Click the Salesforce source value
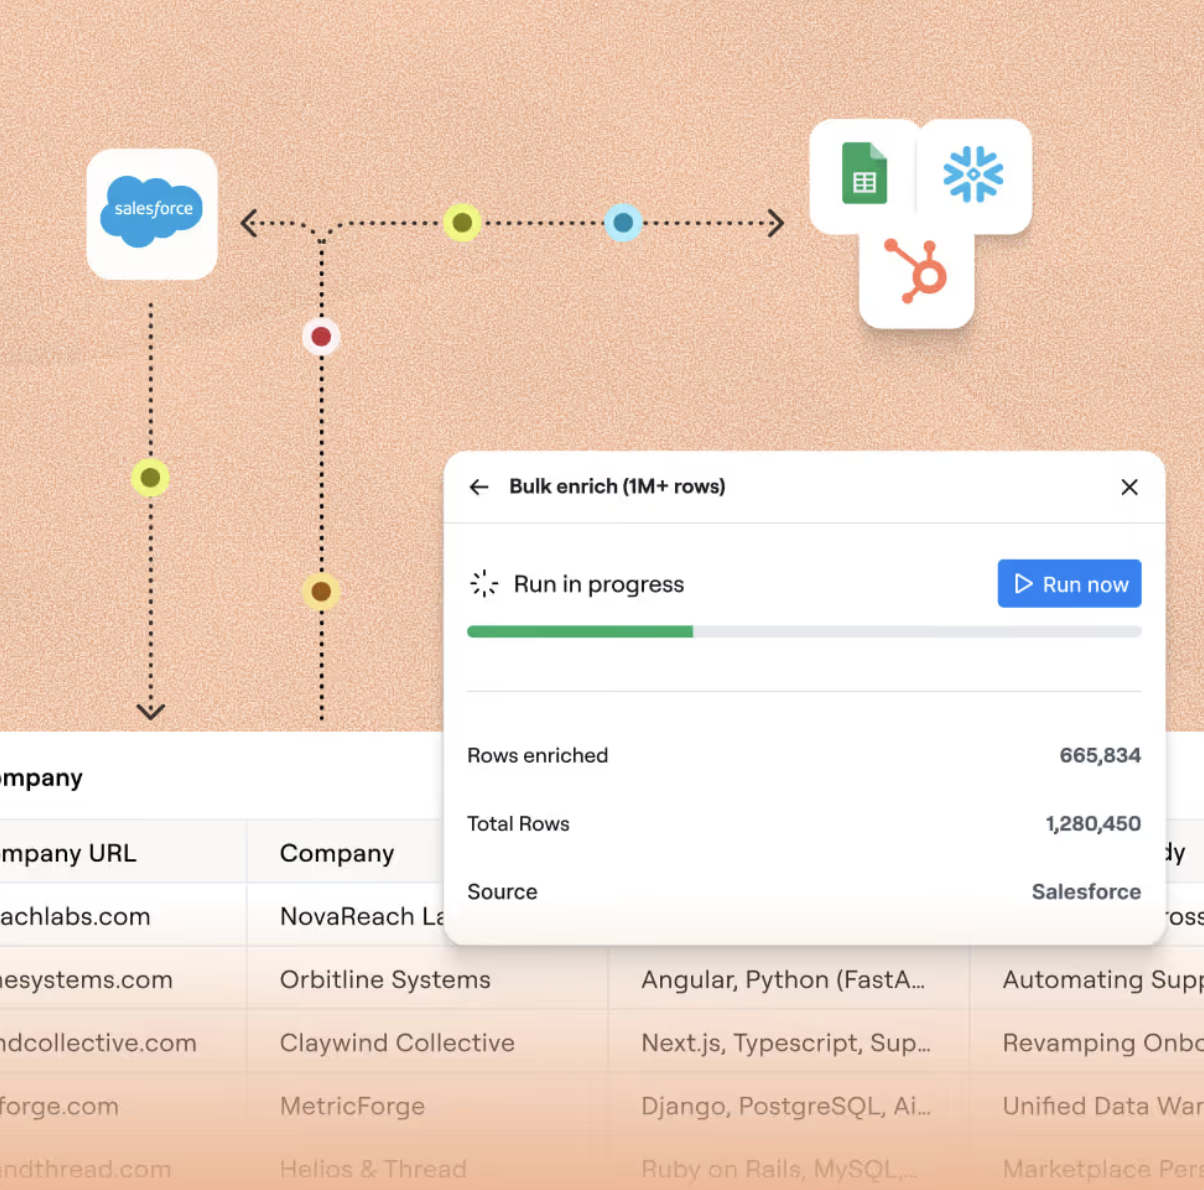Image resolution: width=1204 pixels, height=1190 pixels. coord(1086,891)
